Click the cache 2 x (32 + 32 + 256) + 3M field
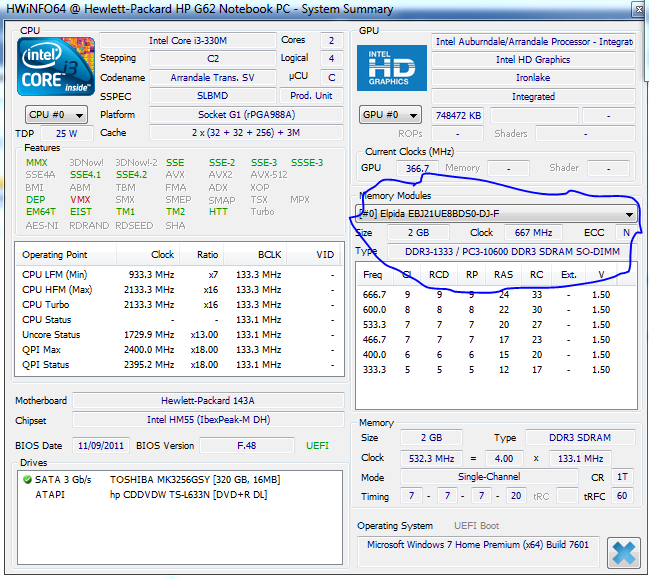 click(x=246, y=132)
